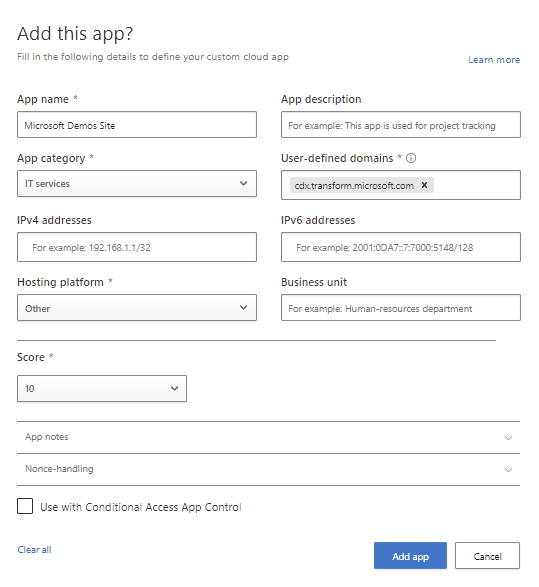
Task: Click the Clear all link
Action: 34,550
